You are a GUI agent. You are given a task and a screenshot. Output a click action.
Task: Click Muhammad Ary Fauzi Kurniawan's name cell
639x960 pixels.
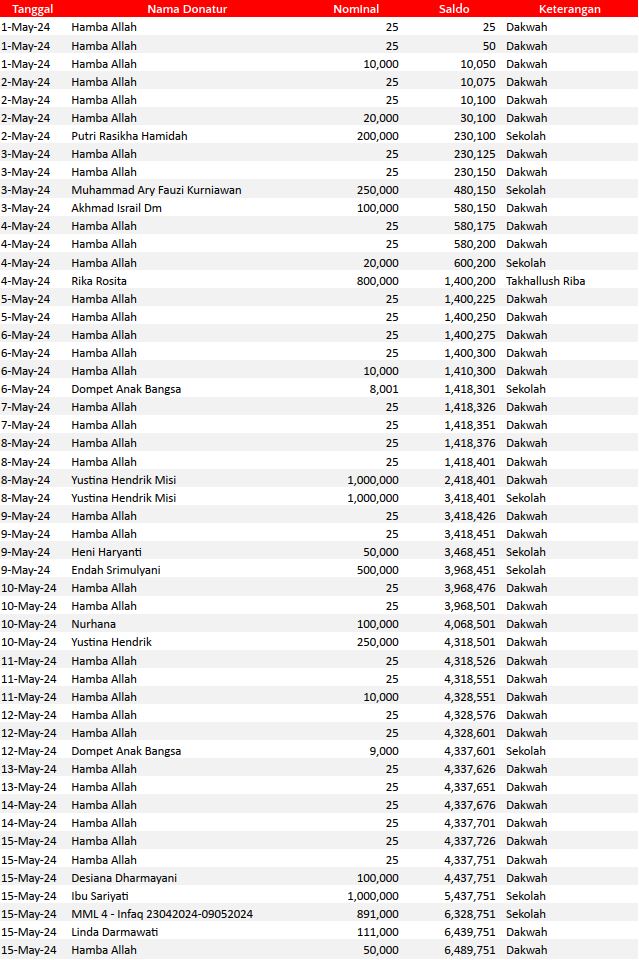(x=156, y=190)
